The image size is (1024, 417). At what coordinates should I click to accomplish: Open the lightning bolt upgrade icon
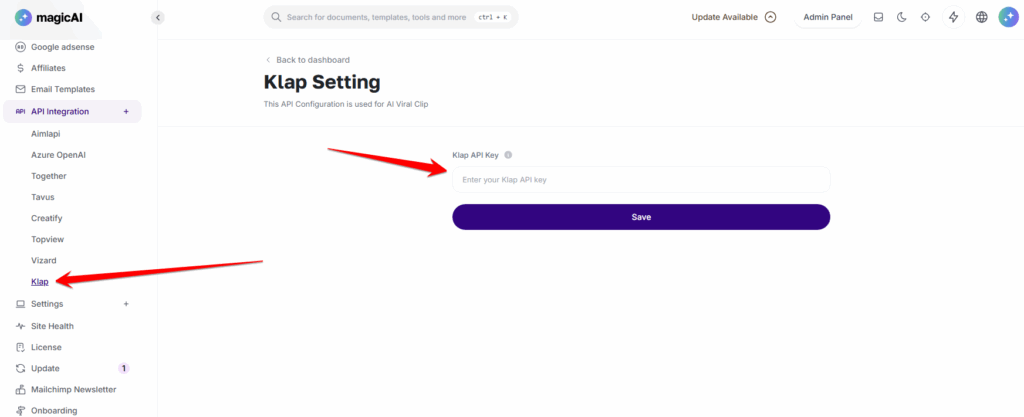[x=953, y=18]
